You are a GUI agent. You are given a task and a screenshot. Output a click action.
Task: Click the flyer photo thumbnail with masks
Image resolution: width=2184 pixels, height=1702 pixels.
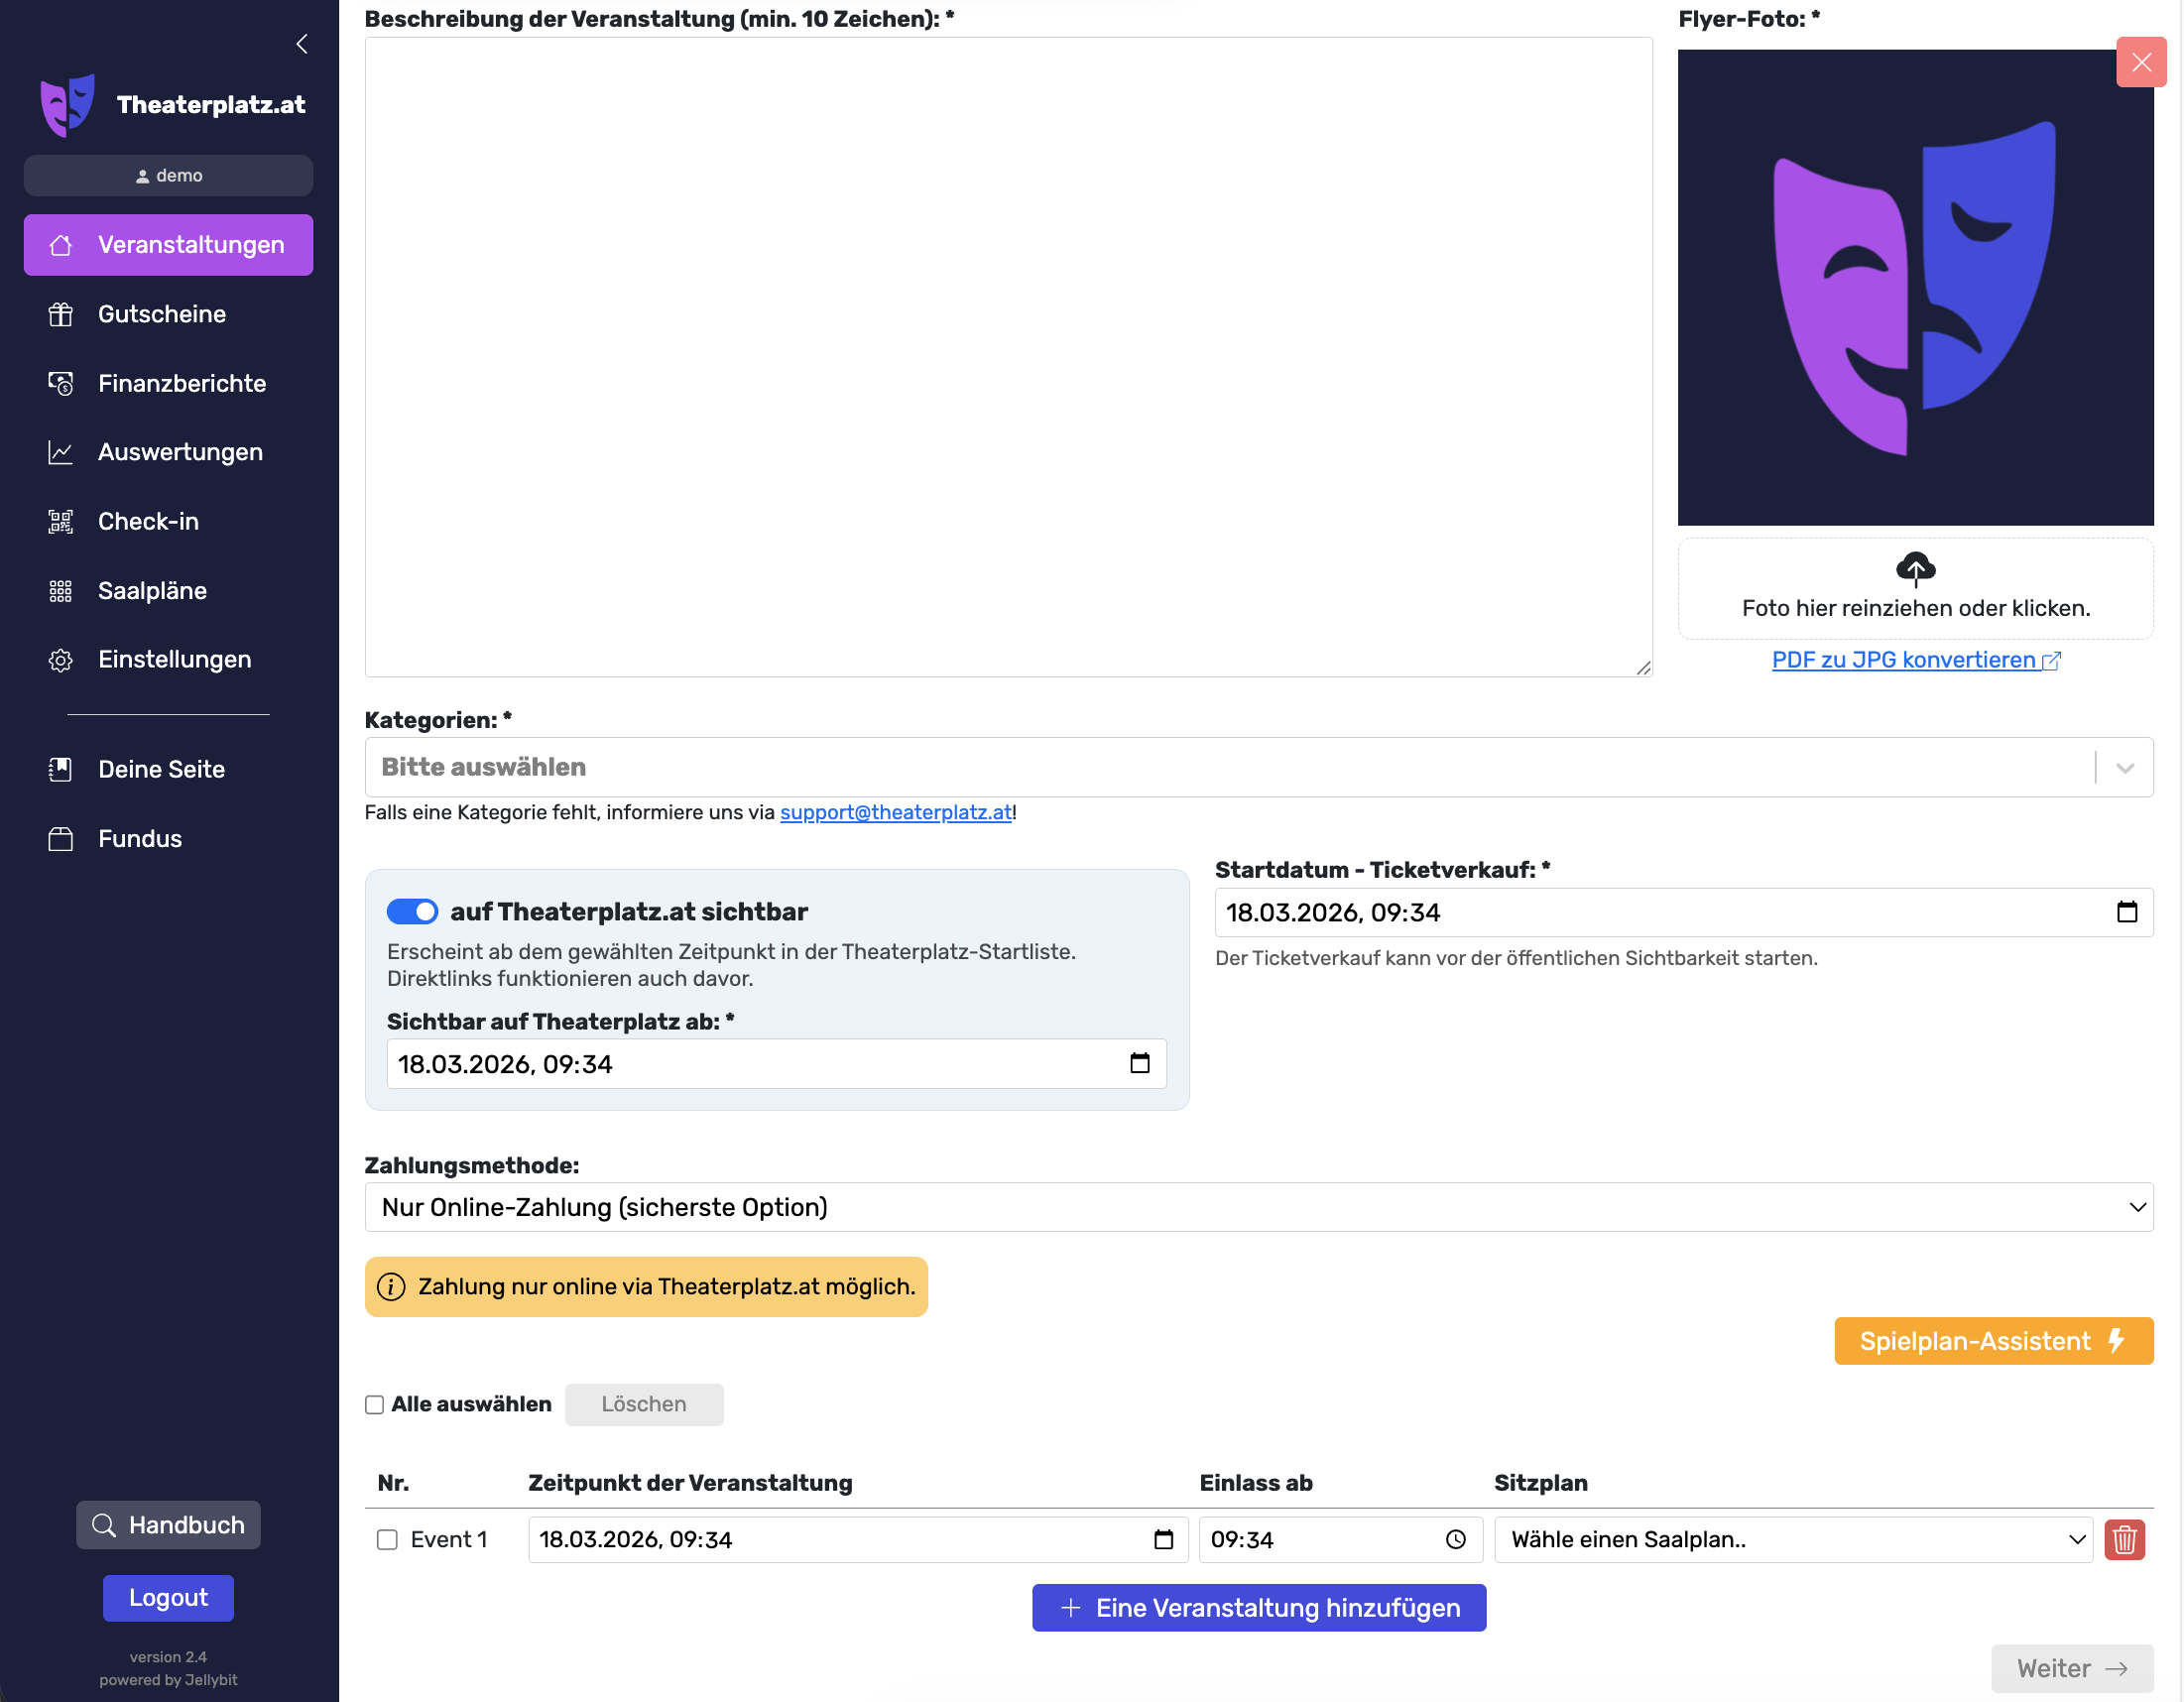point(1914,288)
